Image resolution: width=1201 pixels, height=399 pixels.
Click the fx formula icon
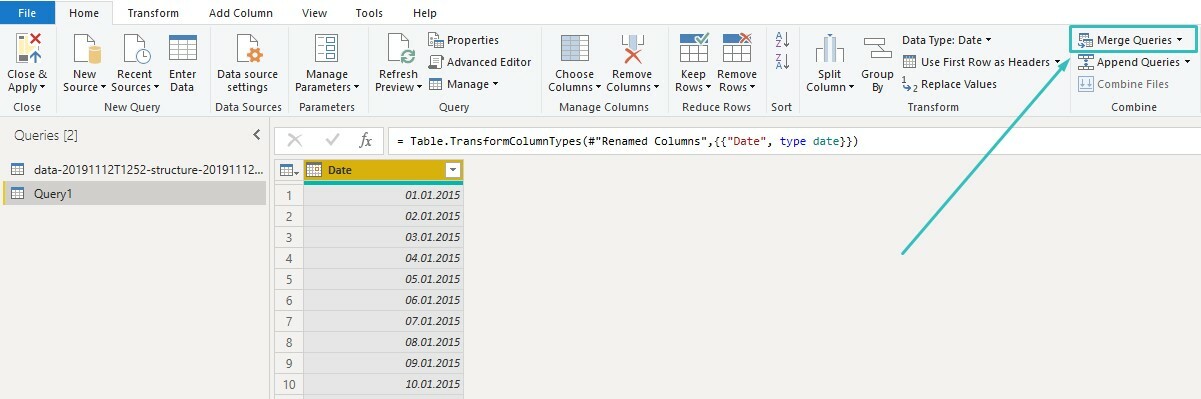click(x=366, y=141)
